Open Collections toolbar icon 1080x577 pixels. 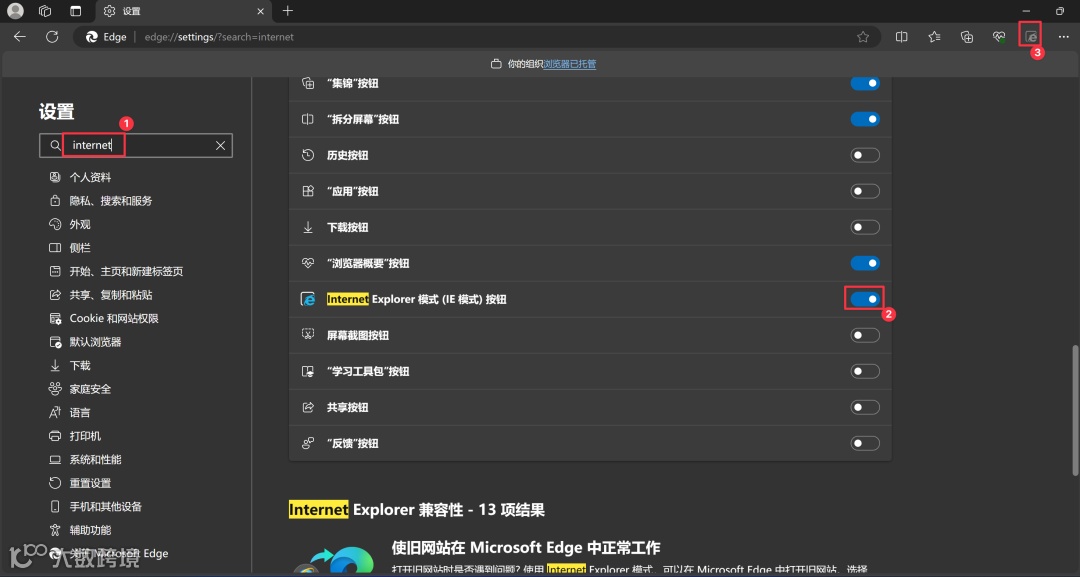(966, 37)
